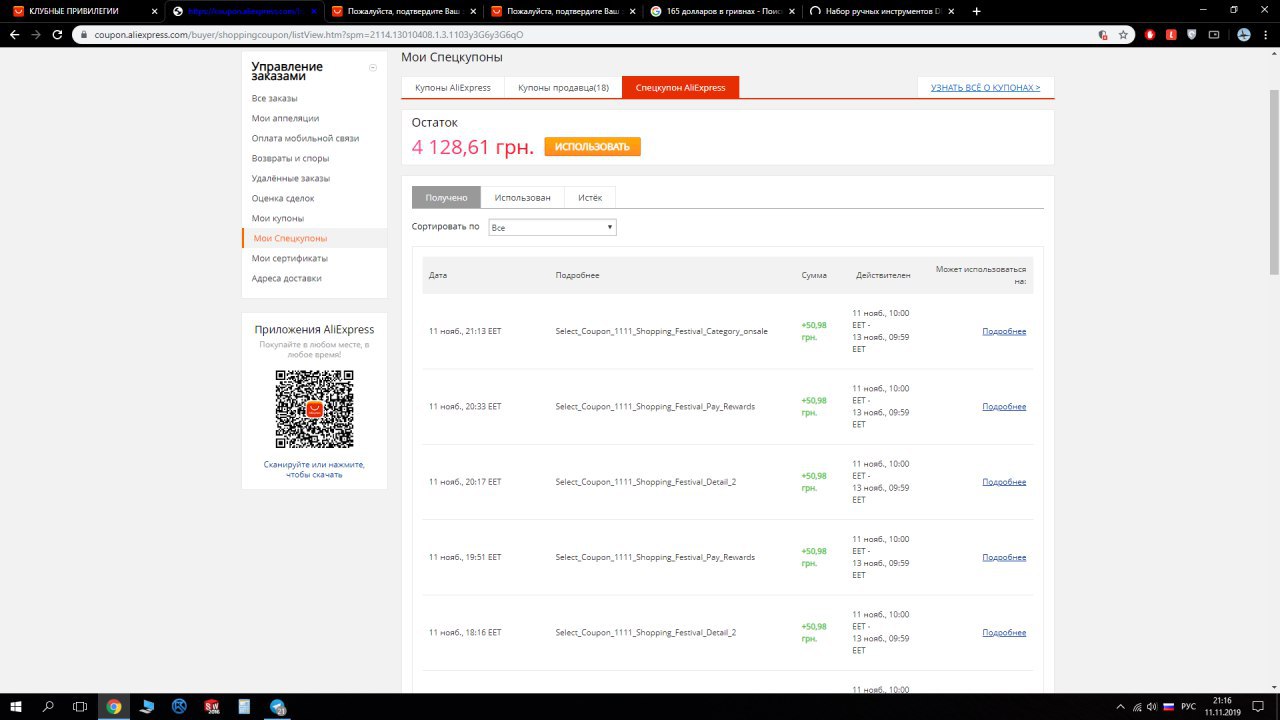Viewport: 1280px width, 720px height.
Task: Open the red square extension icon
Action: 1170,34
